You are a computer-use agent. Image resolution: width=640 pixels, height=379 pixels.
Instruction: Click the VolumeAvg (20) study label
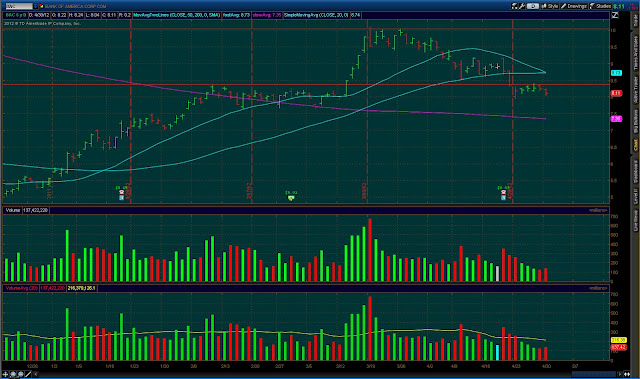pyautogui.click(x=21, y=288)
